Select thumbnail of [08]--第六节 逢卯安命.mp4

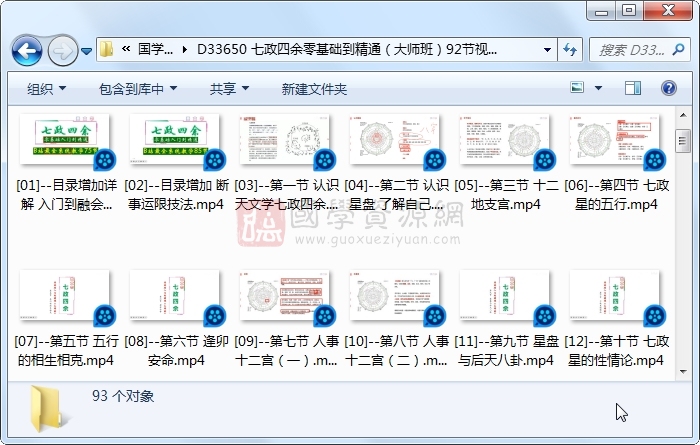click(x=174, y=295)
